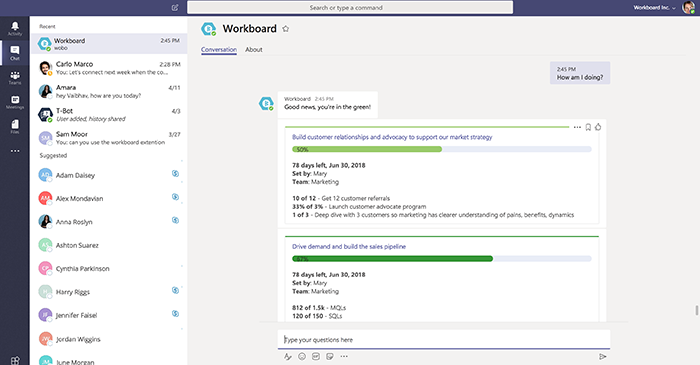Insert a GIF using the GIF icon
The width and height of the screenshot is (700, 365).
(316, 357)
